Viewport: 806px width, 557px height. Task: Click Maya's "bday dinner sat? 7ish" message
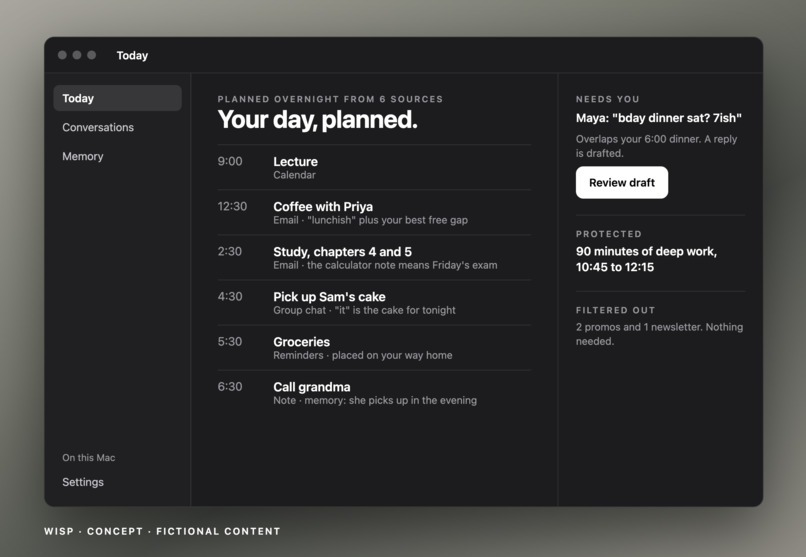click(658, 118)
